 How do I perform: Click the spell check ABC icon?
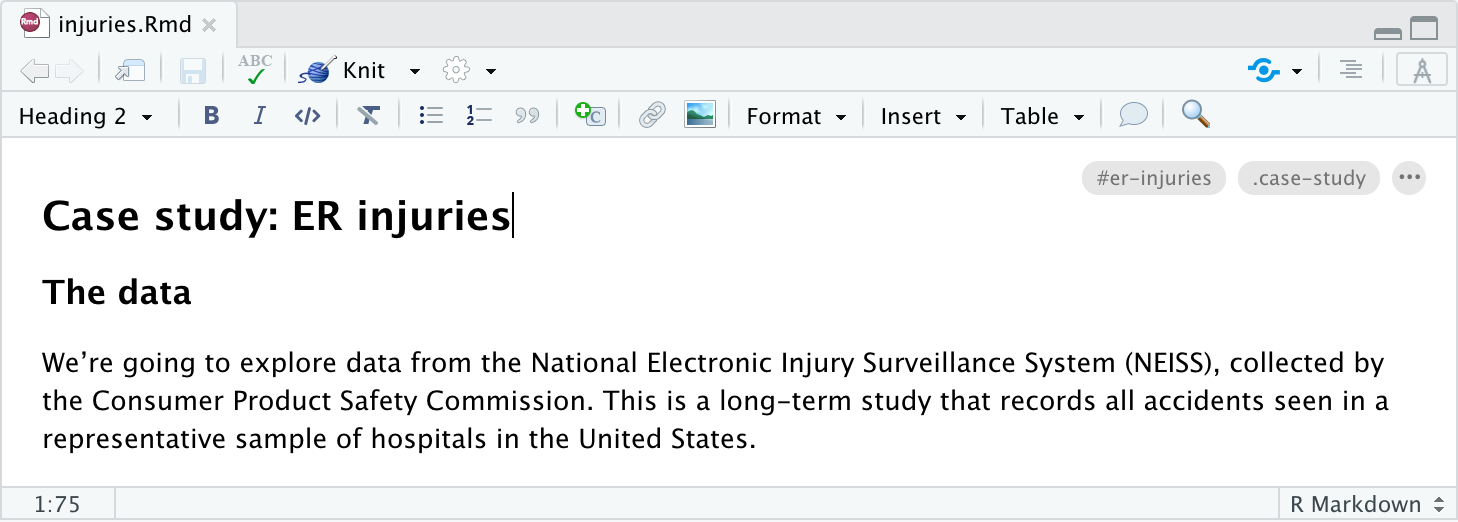click(x=255, y=70)
